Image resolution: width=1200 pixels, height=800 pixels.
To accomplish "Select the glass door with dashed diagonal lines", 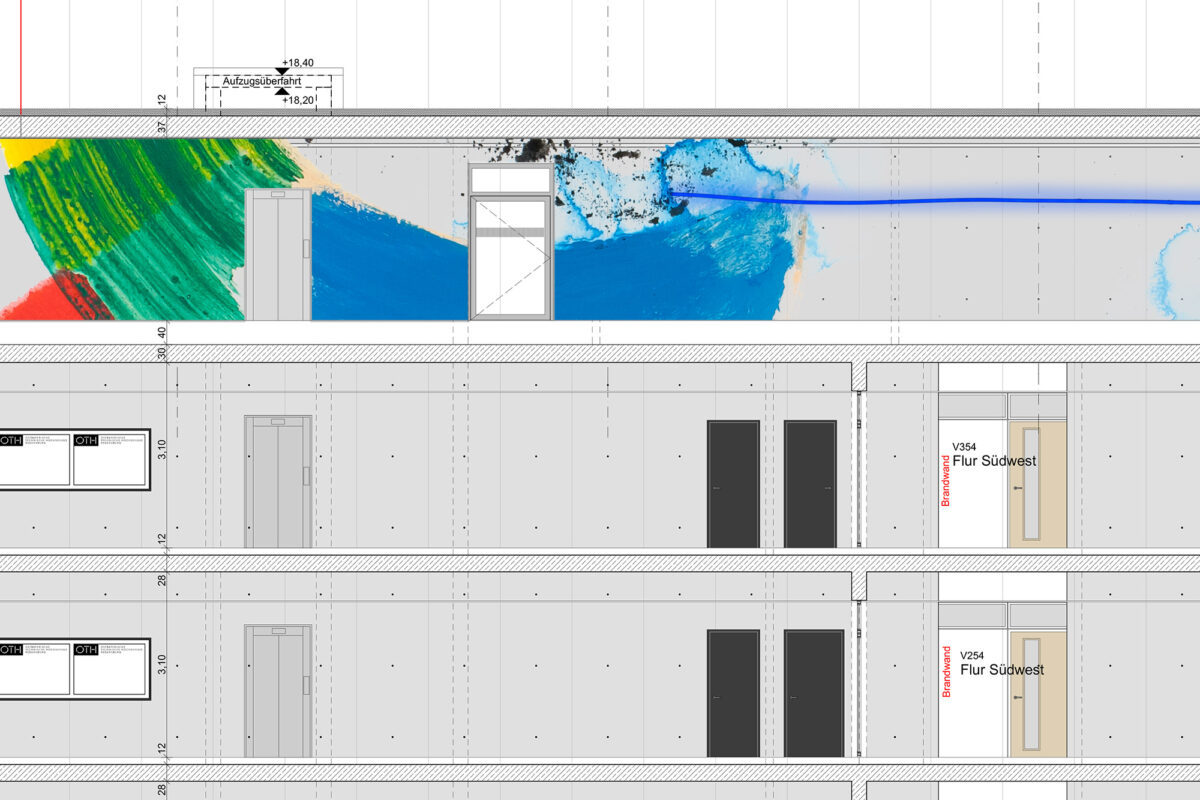I will pos(510,258).
